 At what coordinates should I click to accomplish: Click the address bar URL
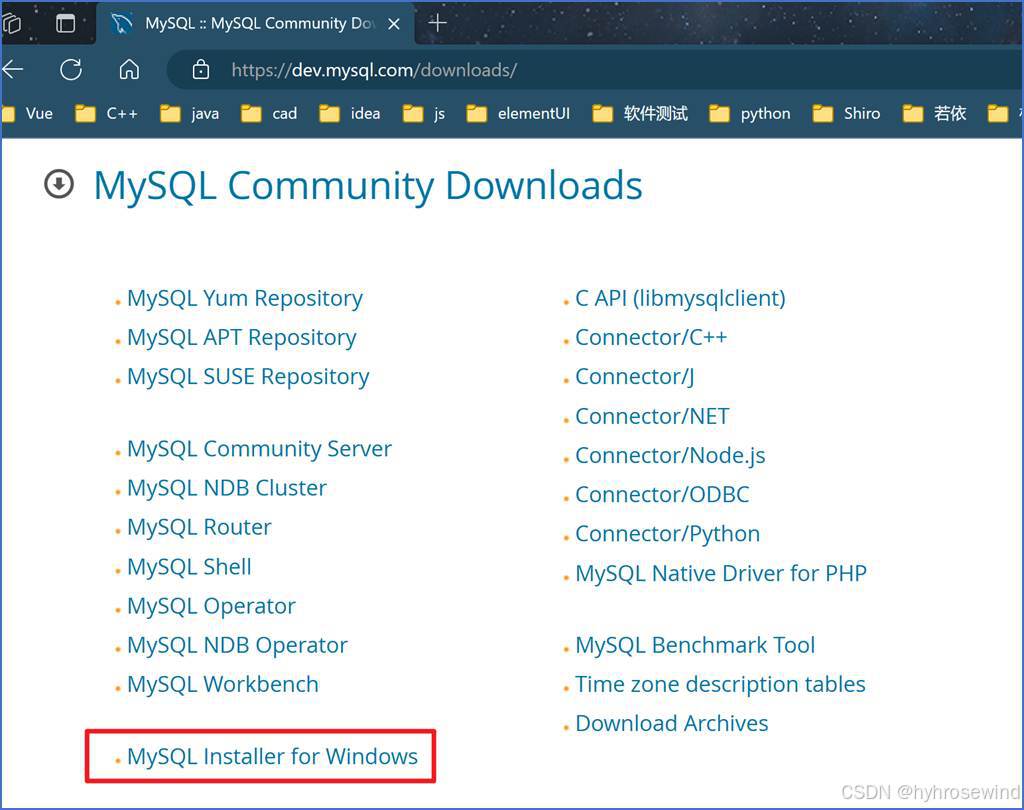point(374,70)
